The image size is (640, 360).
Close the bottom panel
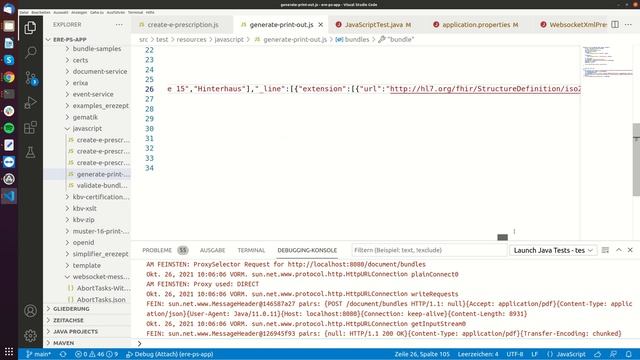click(630, 250)
